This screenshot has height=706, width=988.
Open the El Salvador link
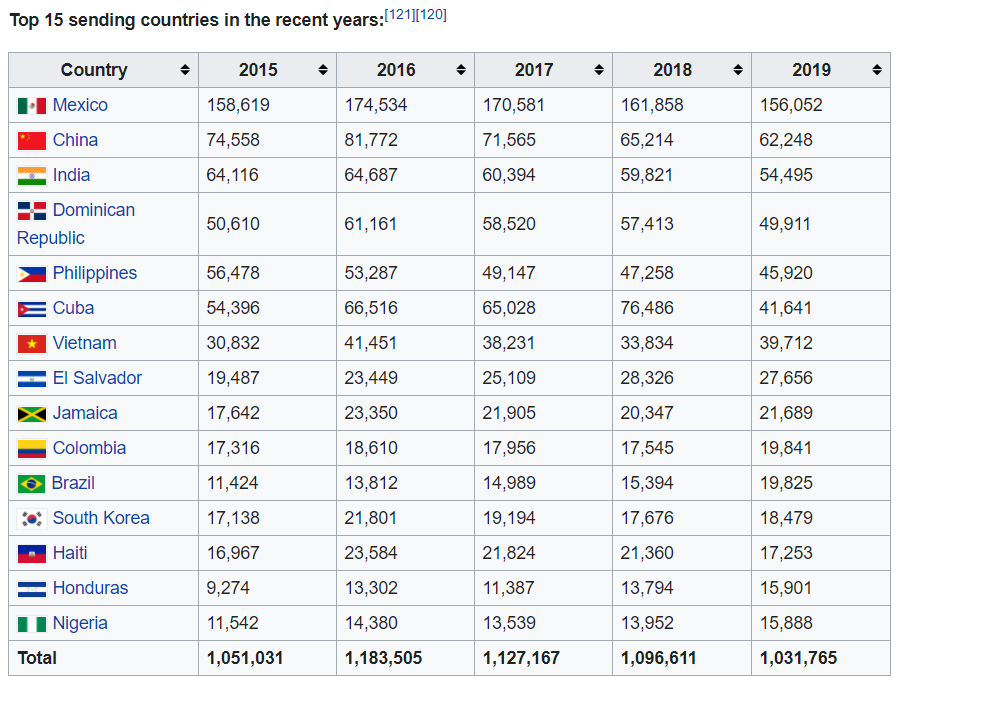97,378
